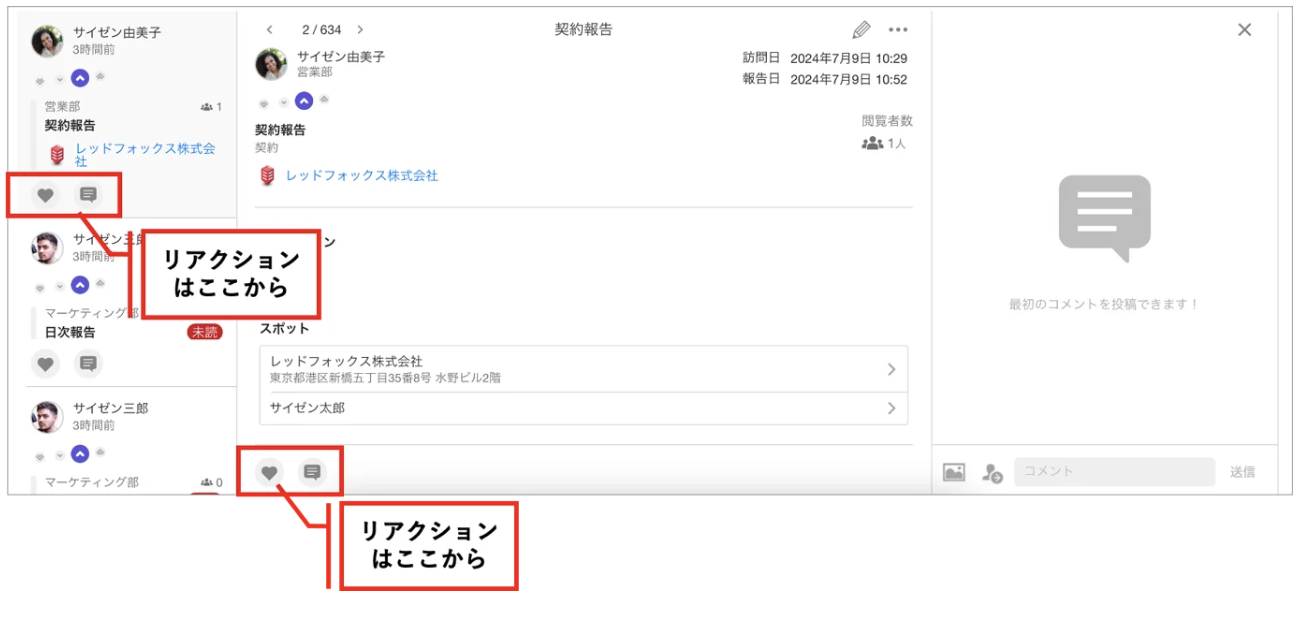The image size is (1310, 634).
Task: Click the viewer count icon on the 営業部 card
Action: click(207, 106)
